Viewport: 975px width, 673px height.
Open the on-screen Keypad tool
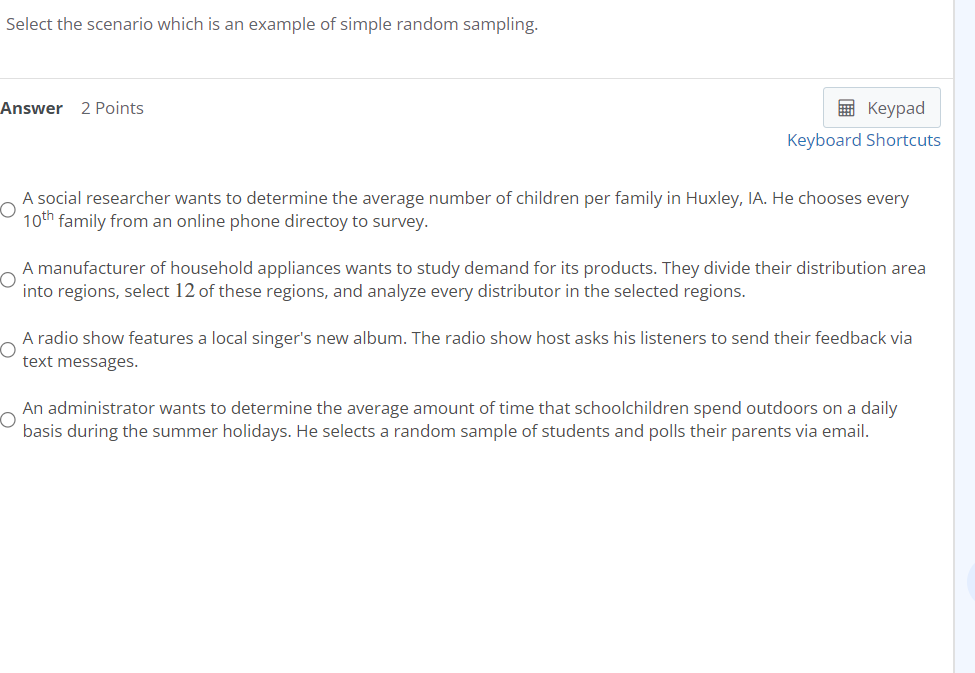pos(881,107)
